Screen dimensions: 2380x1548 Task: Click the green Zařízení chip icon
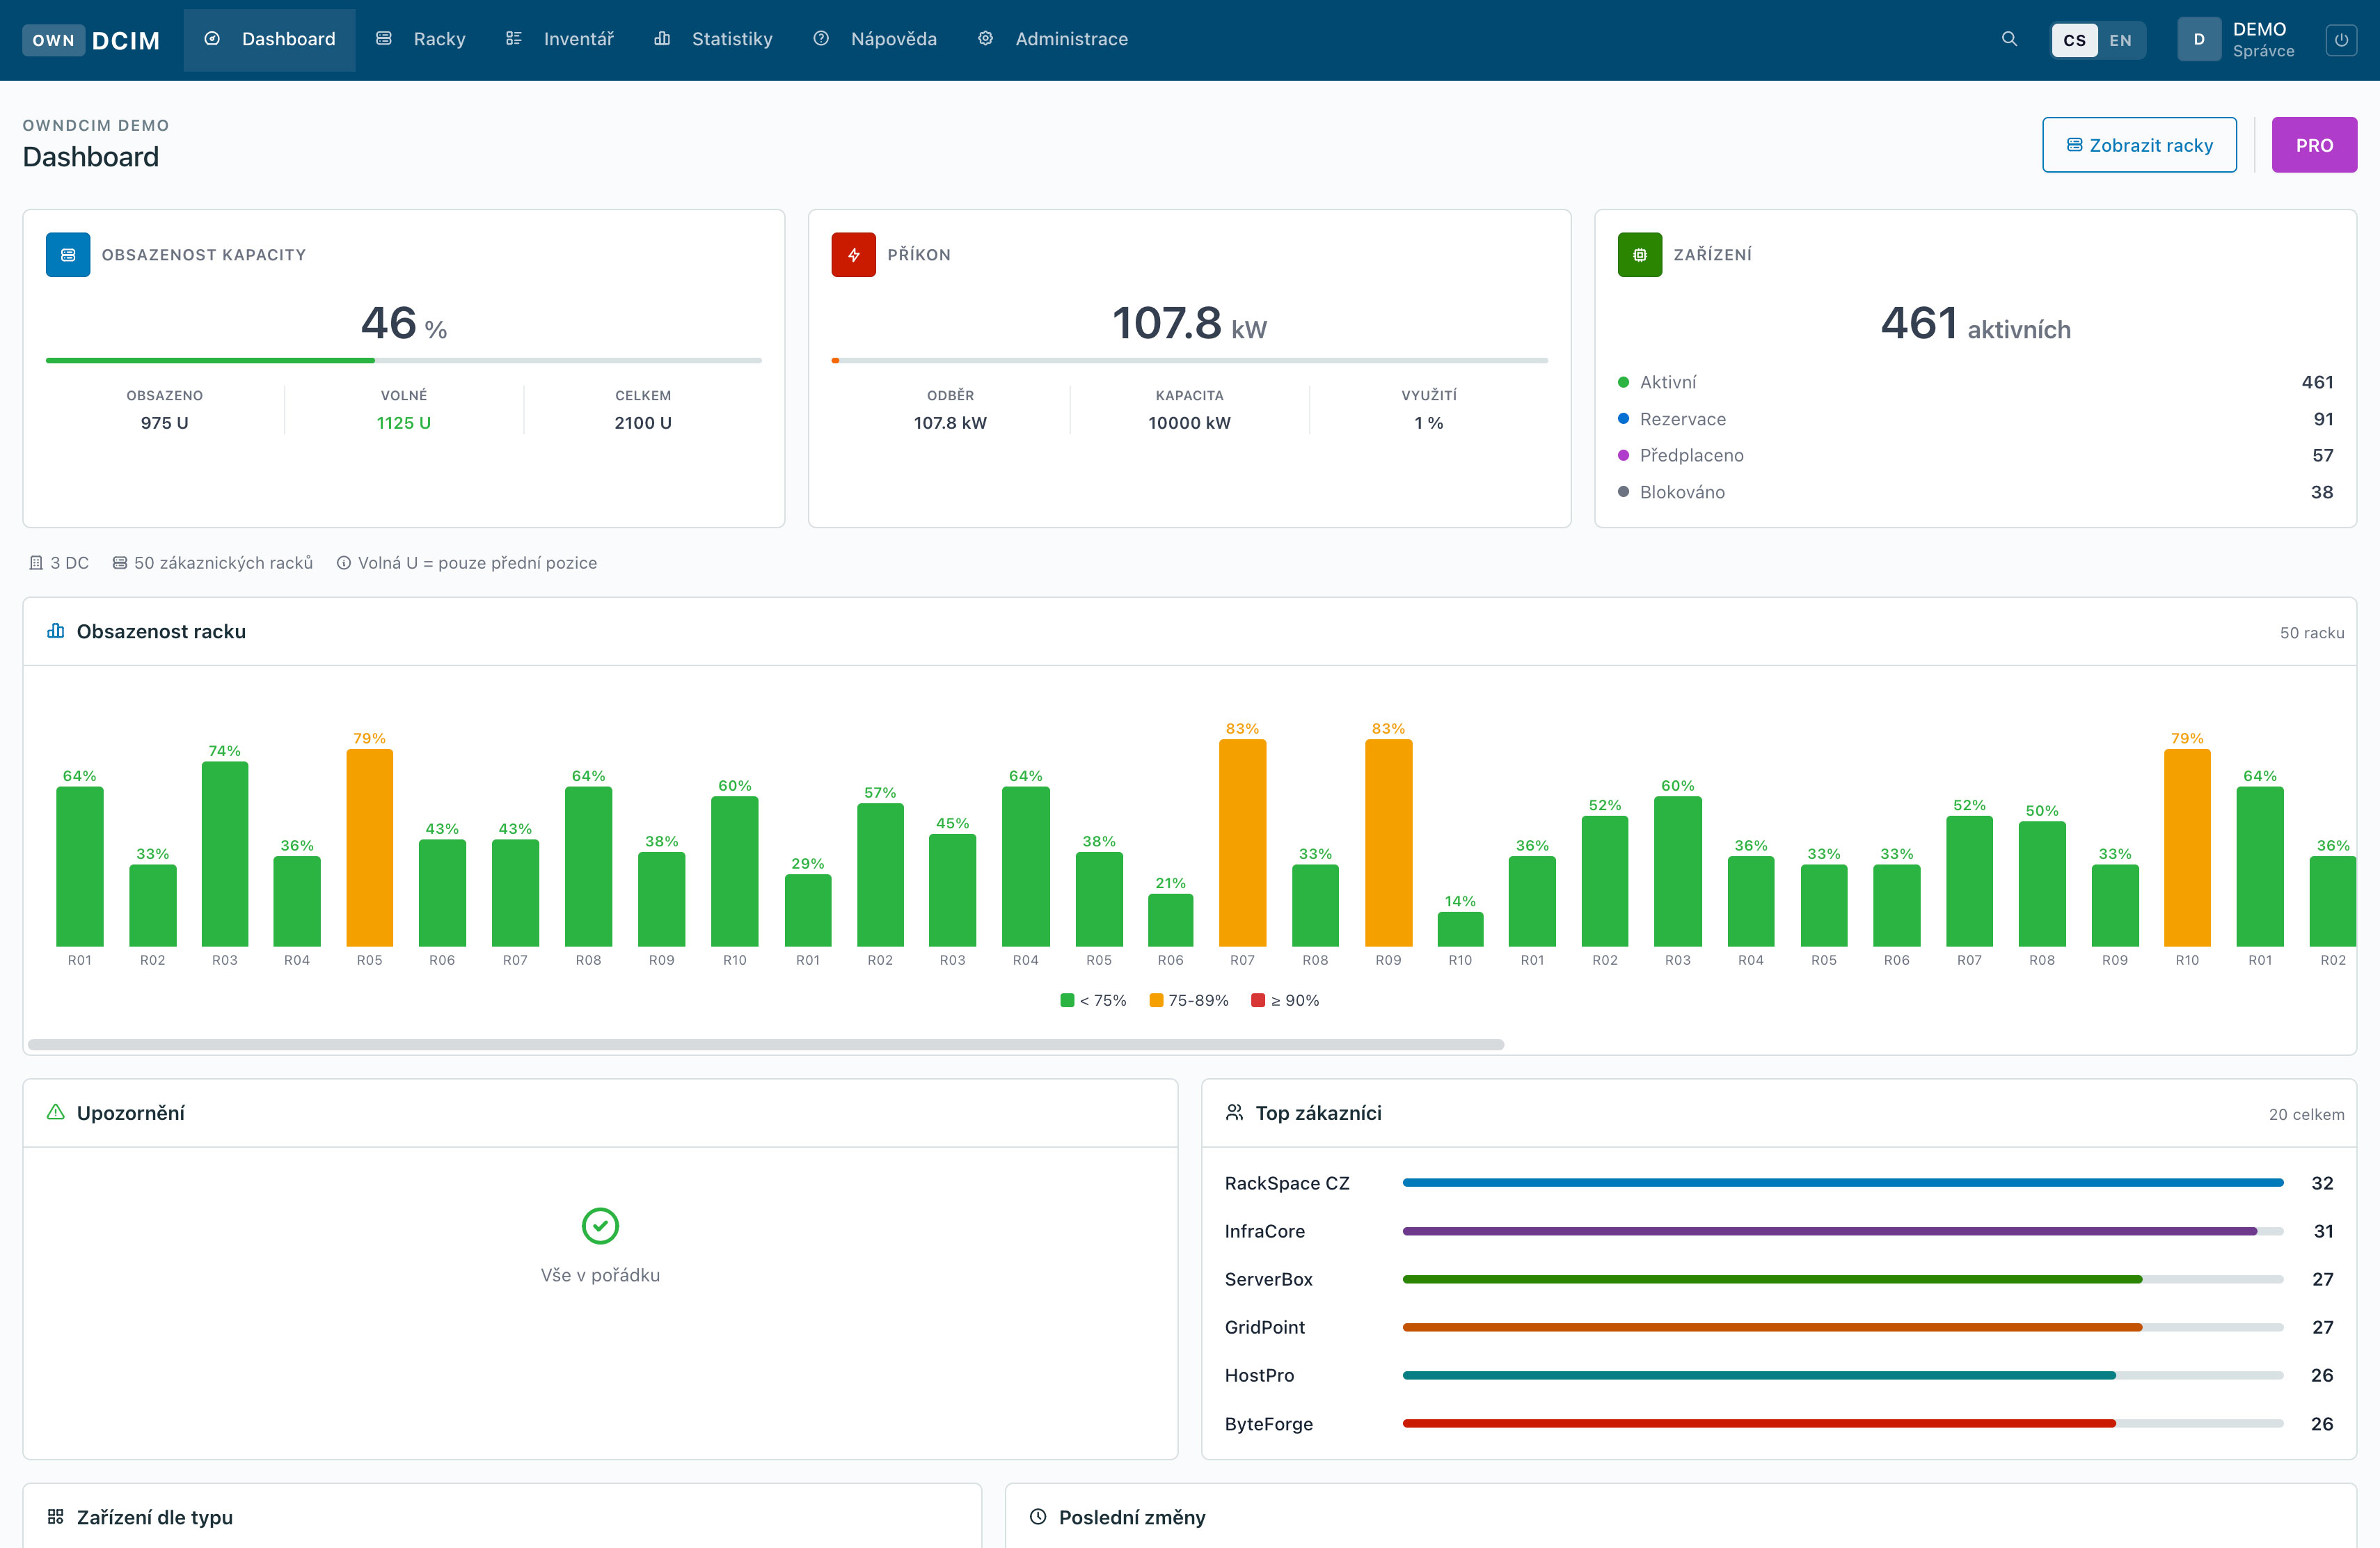pos(1639,255)
